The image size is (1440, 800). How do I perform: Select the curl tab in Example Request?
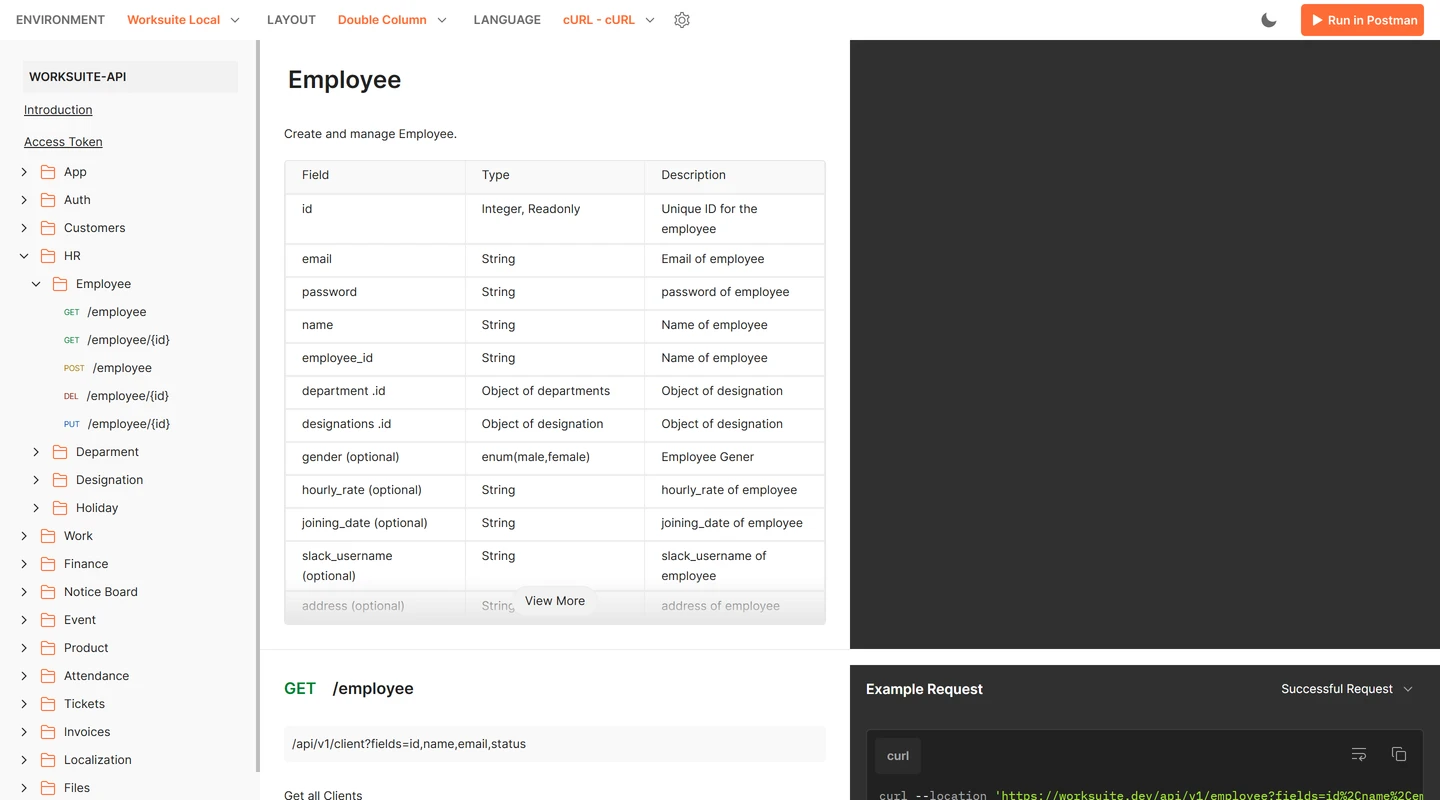tap(898, 756)
